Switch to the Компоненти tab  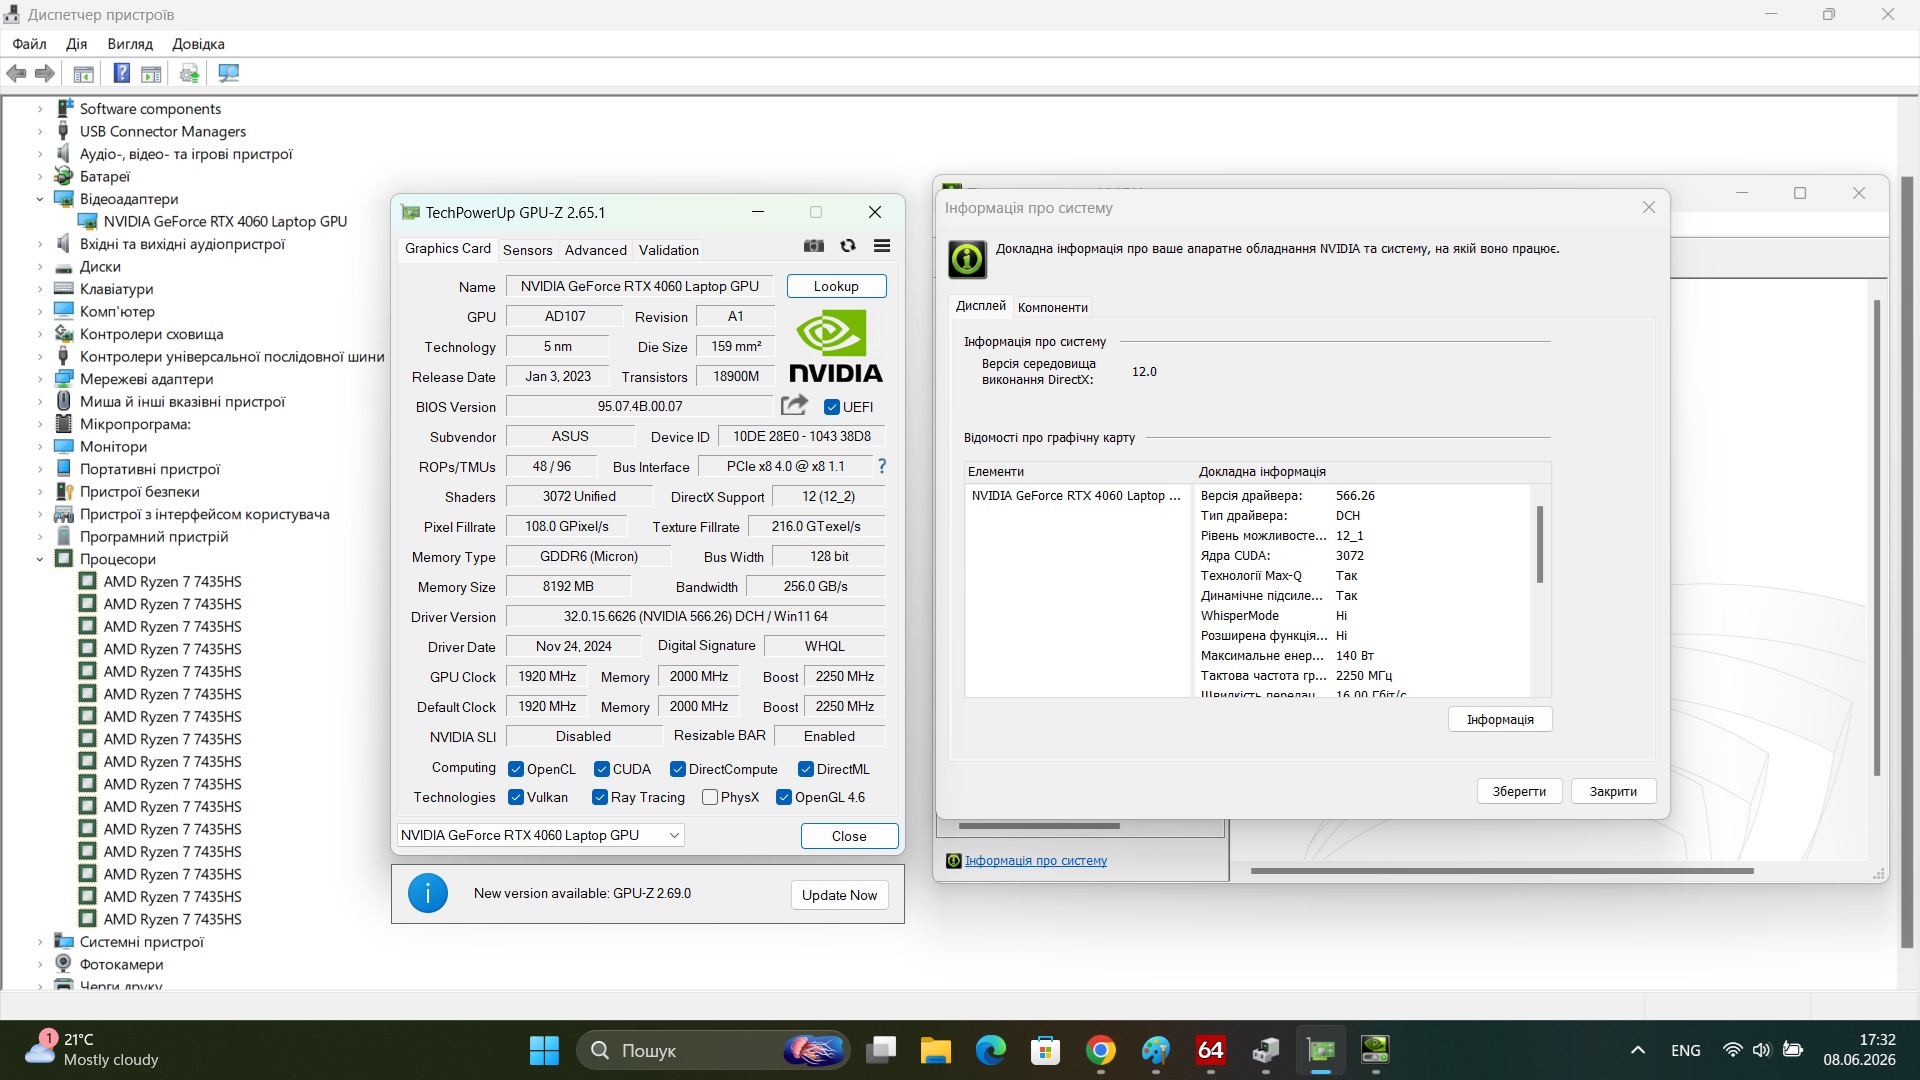click(1052, 307)
